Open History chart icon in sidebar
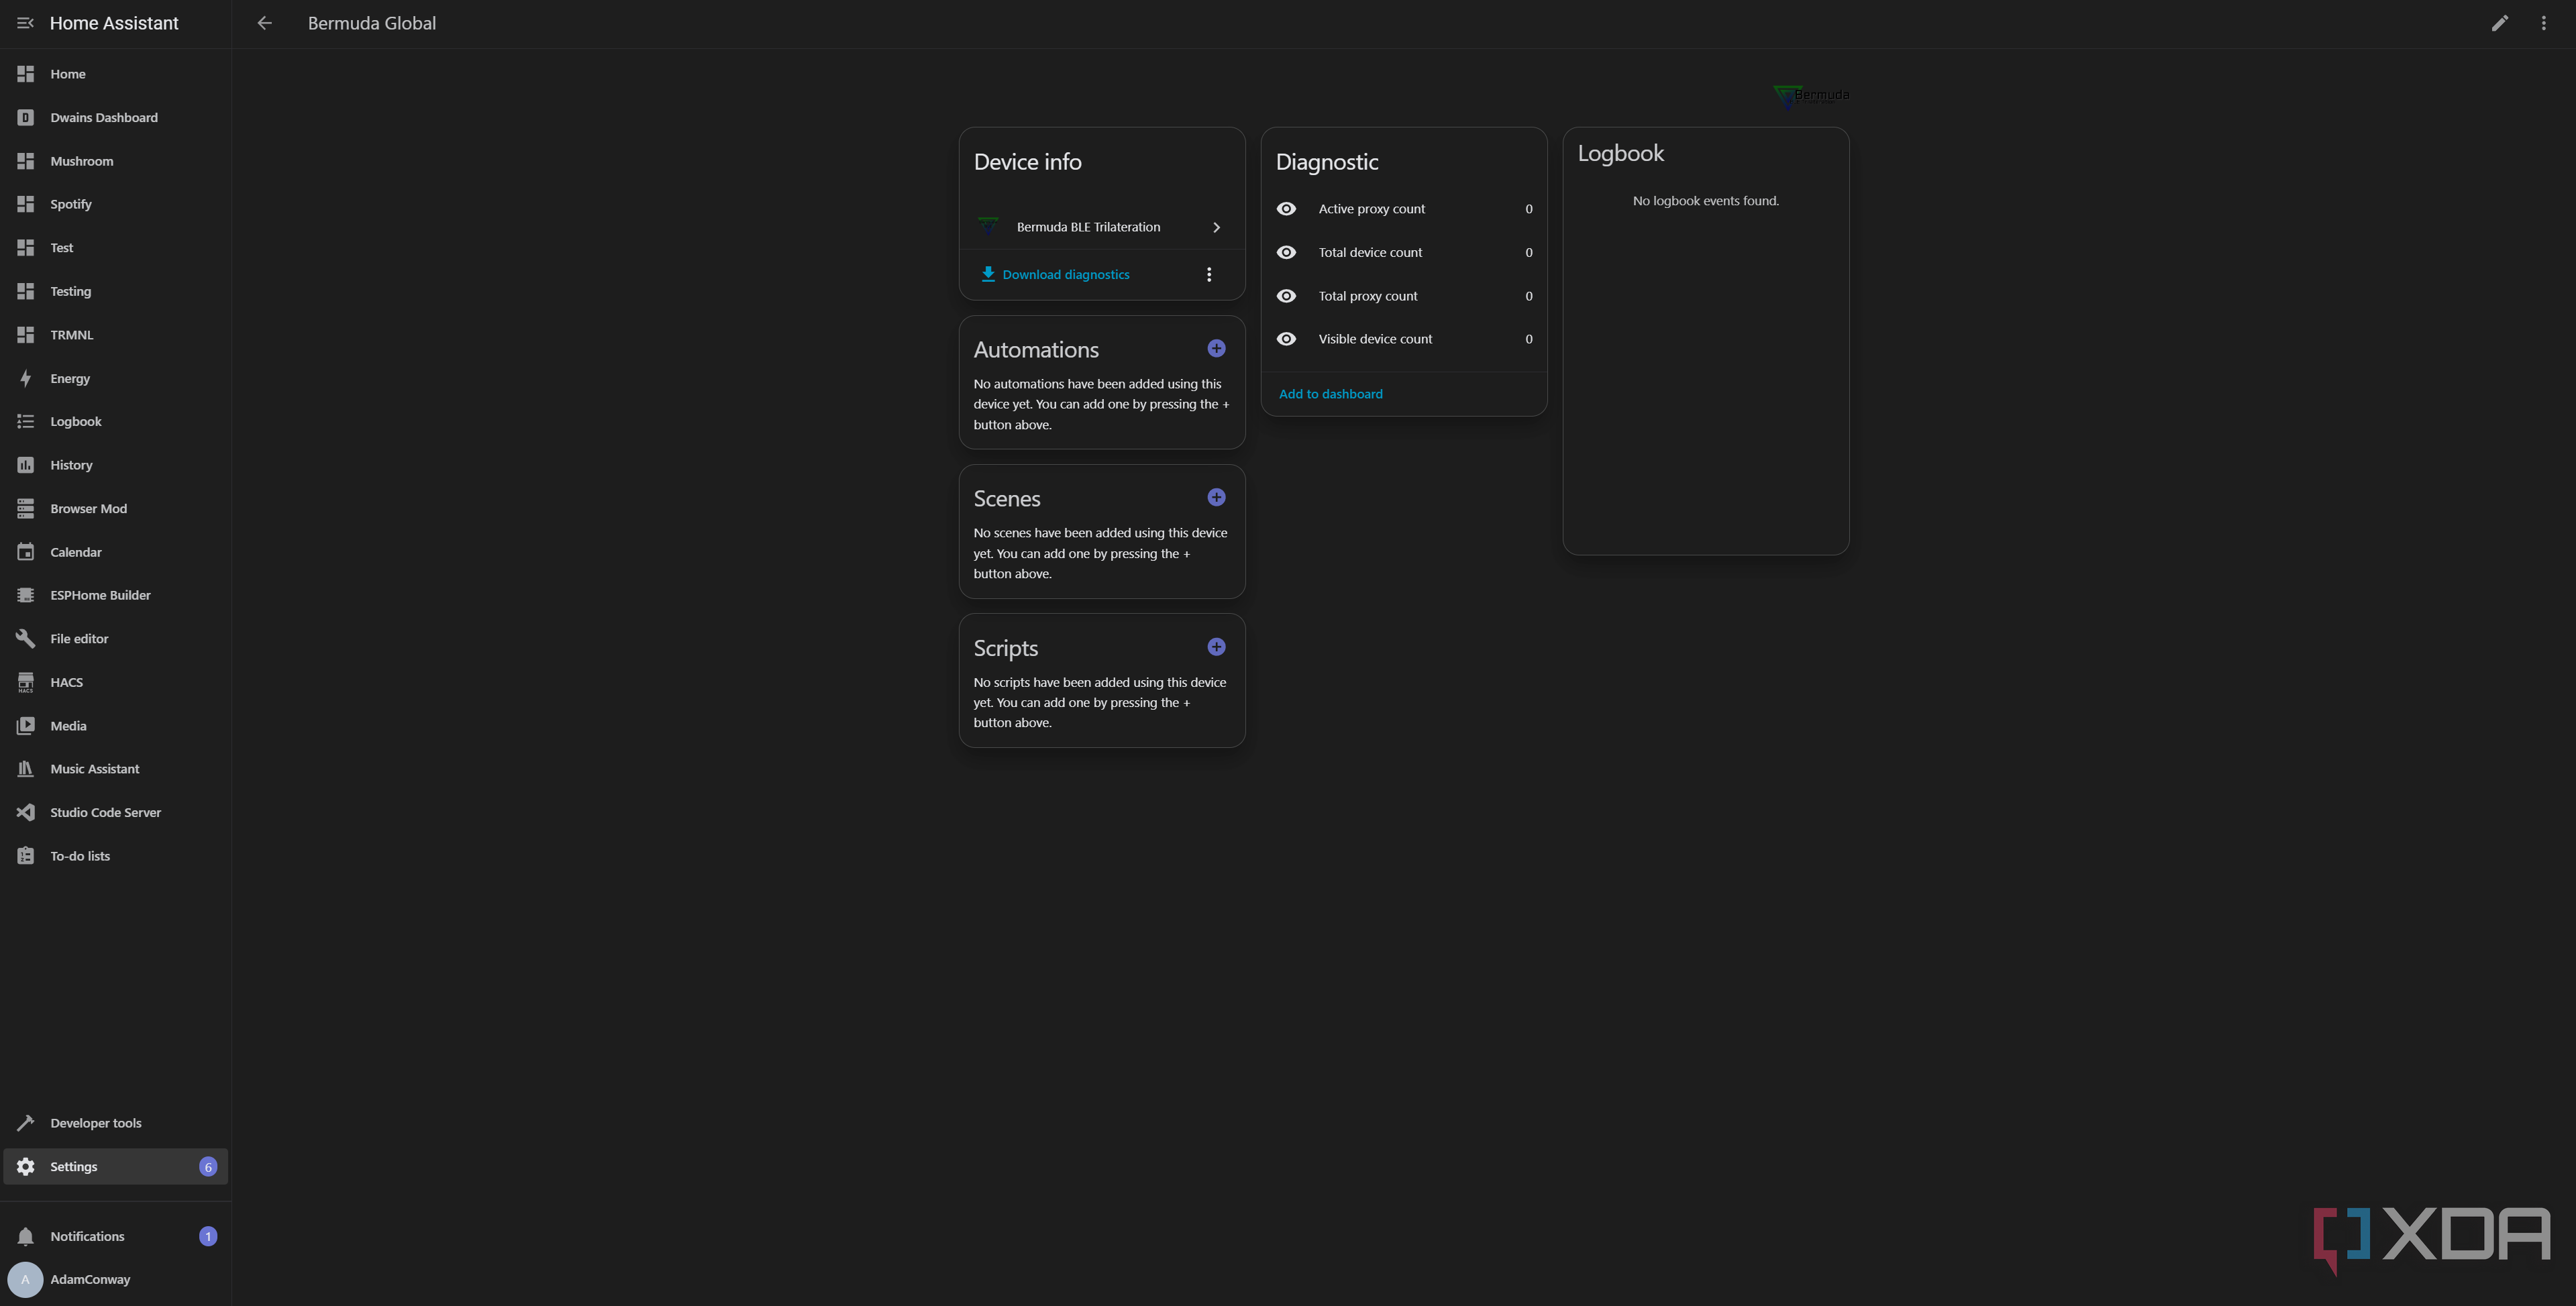 click(x=26, y=465)
